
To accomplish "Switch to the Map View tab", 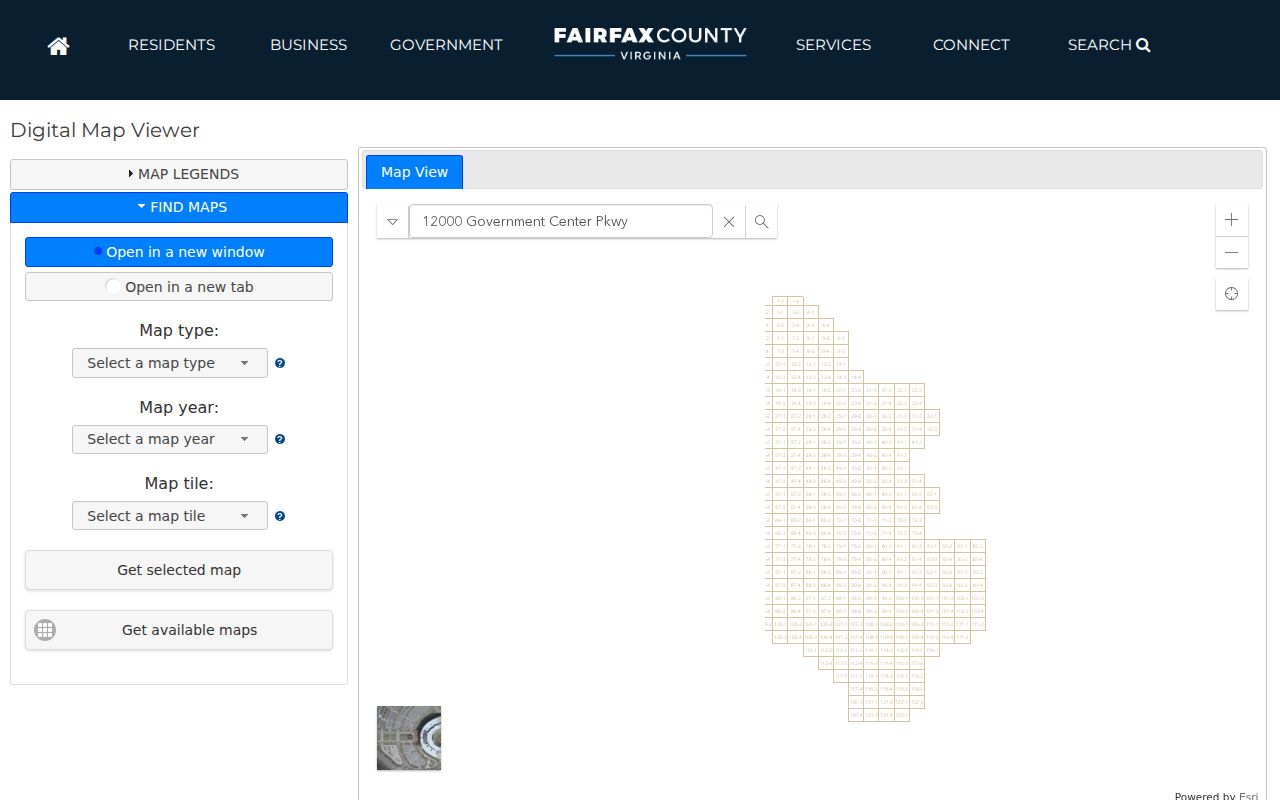I will [x=414, y=172].
